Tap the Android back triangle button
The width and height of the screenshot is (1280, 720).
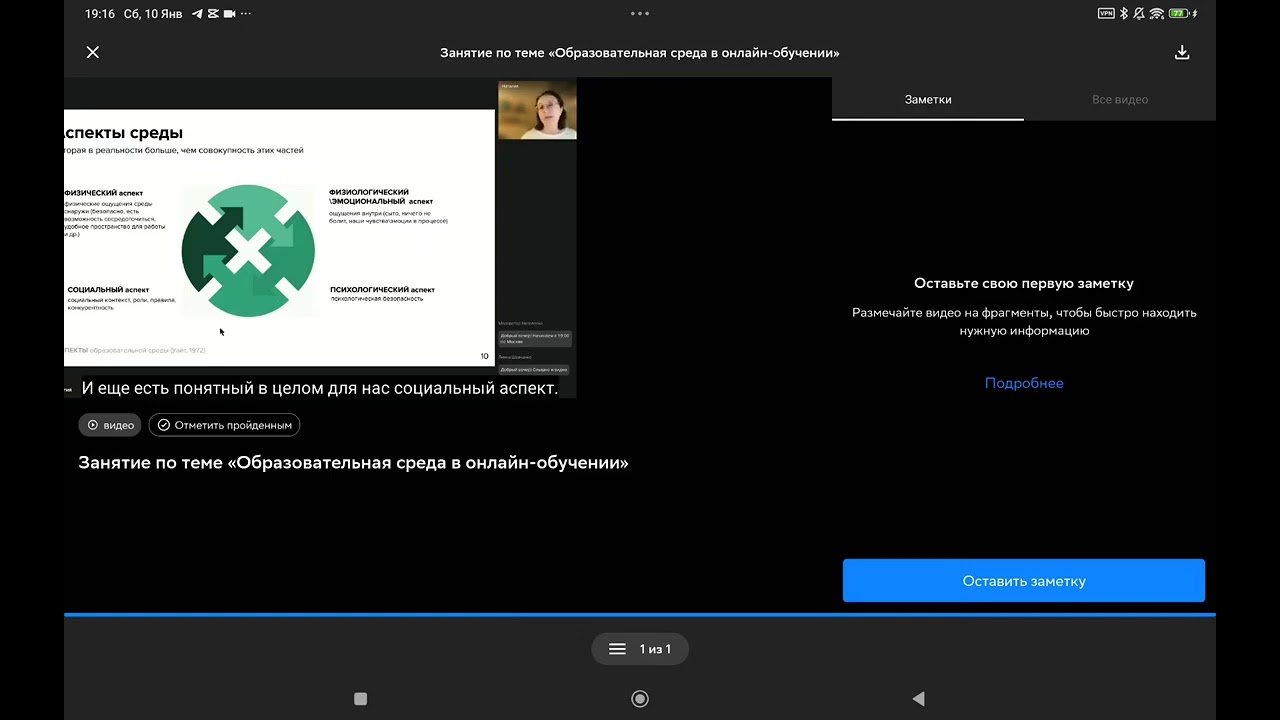[918, 699]
